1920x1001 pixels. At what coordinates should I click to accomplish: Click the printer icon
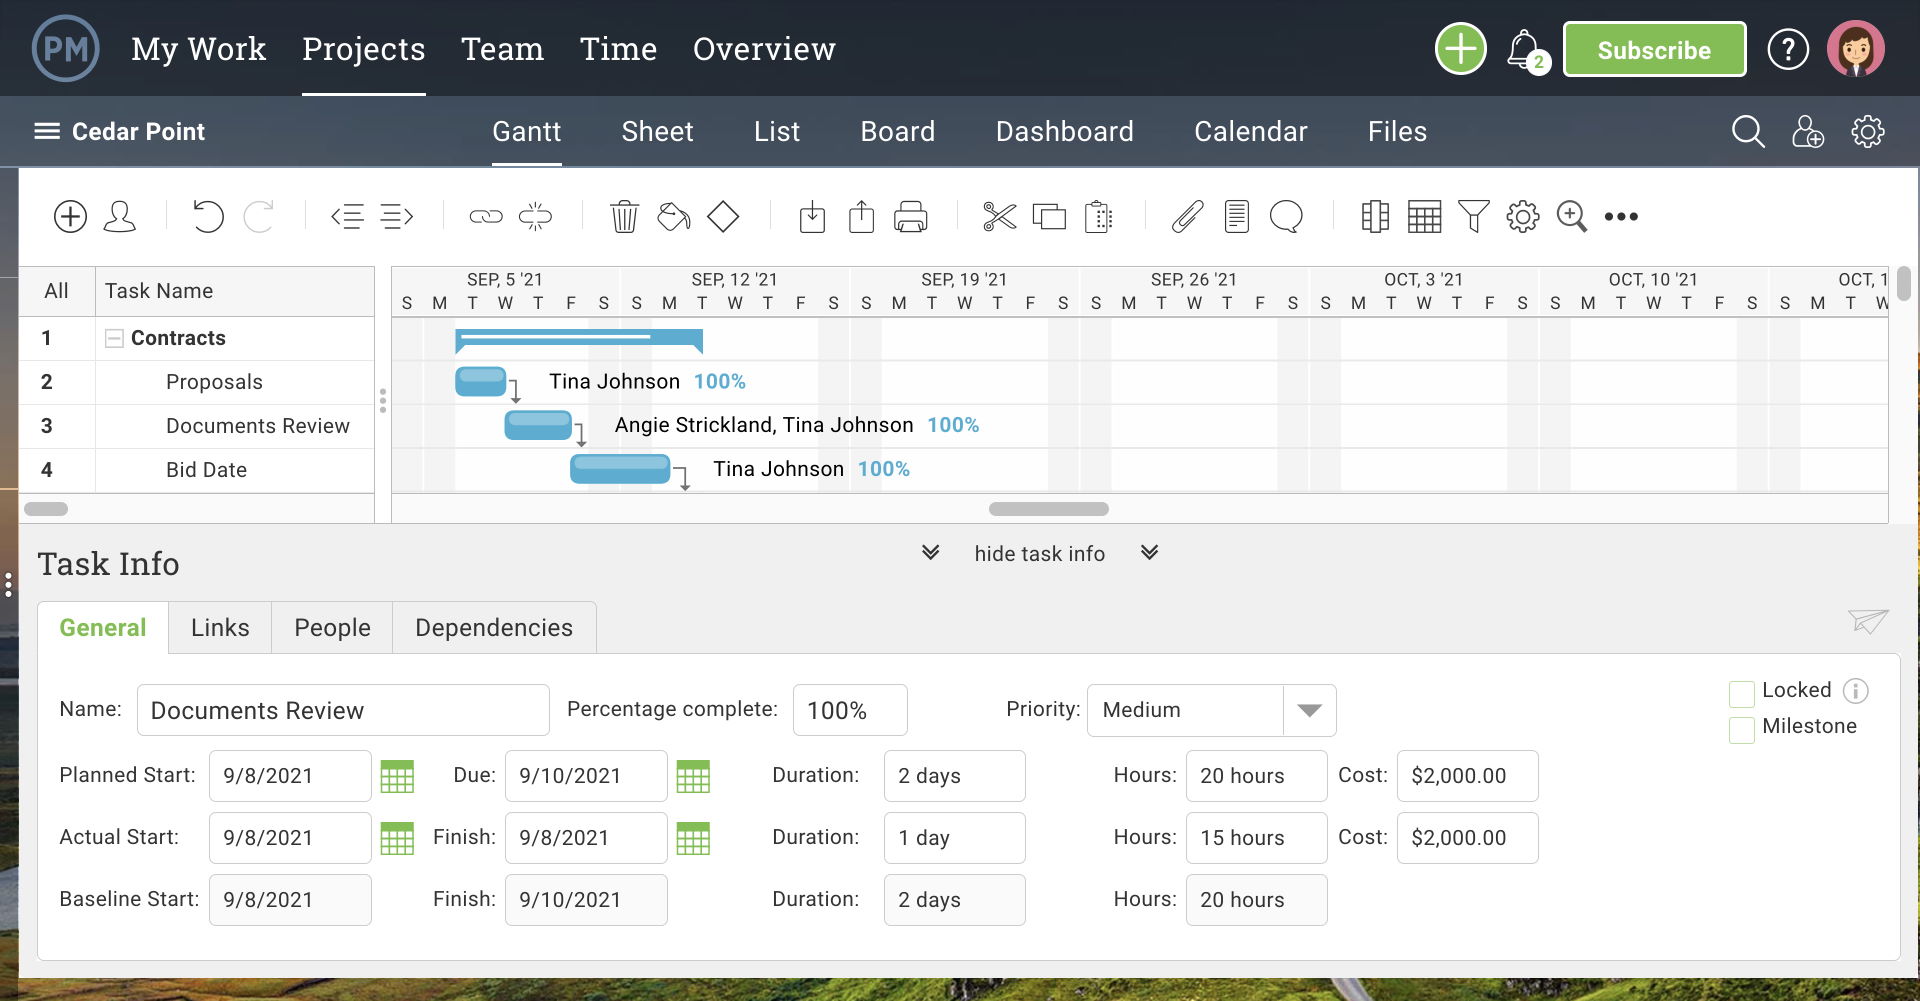point(911,217)
